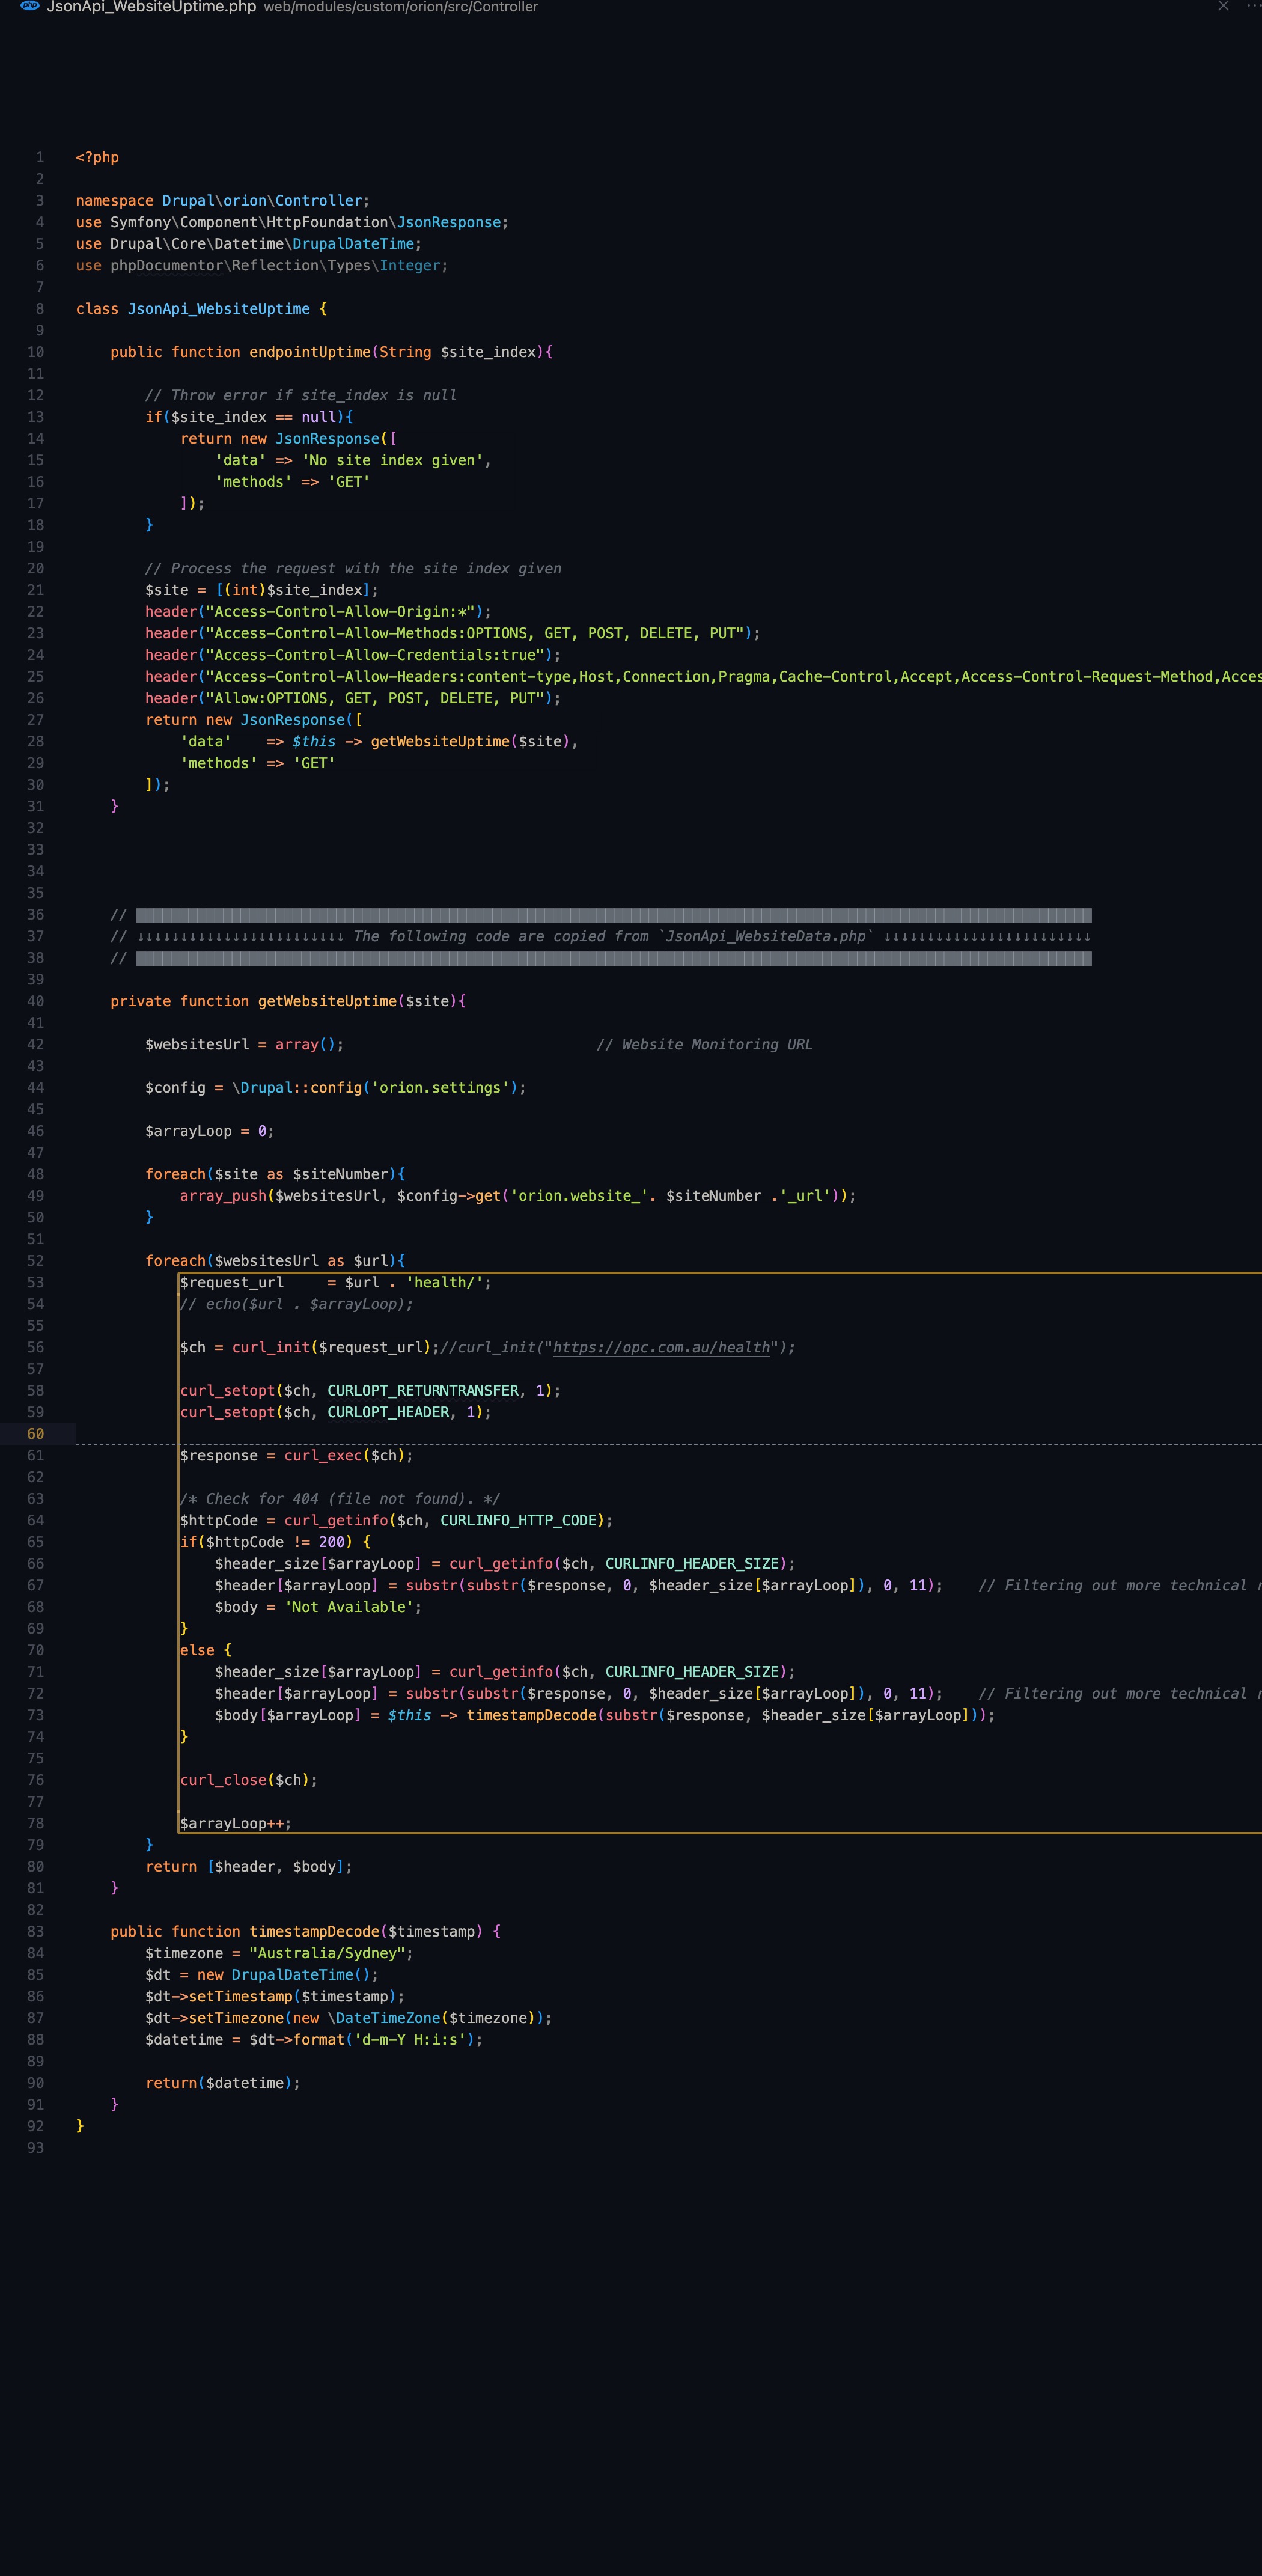Click class name JsonApi_WebsiteUptime on line 8
Image resolution: width=1262 pixels, height=2576 pixels.
click(x=219, y=309)
